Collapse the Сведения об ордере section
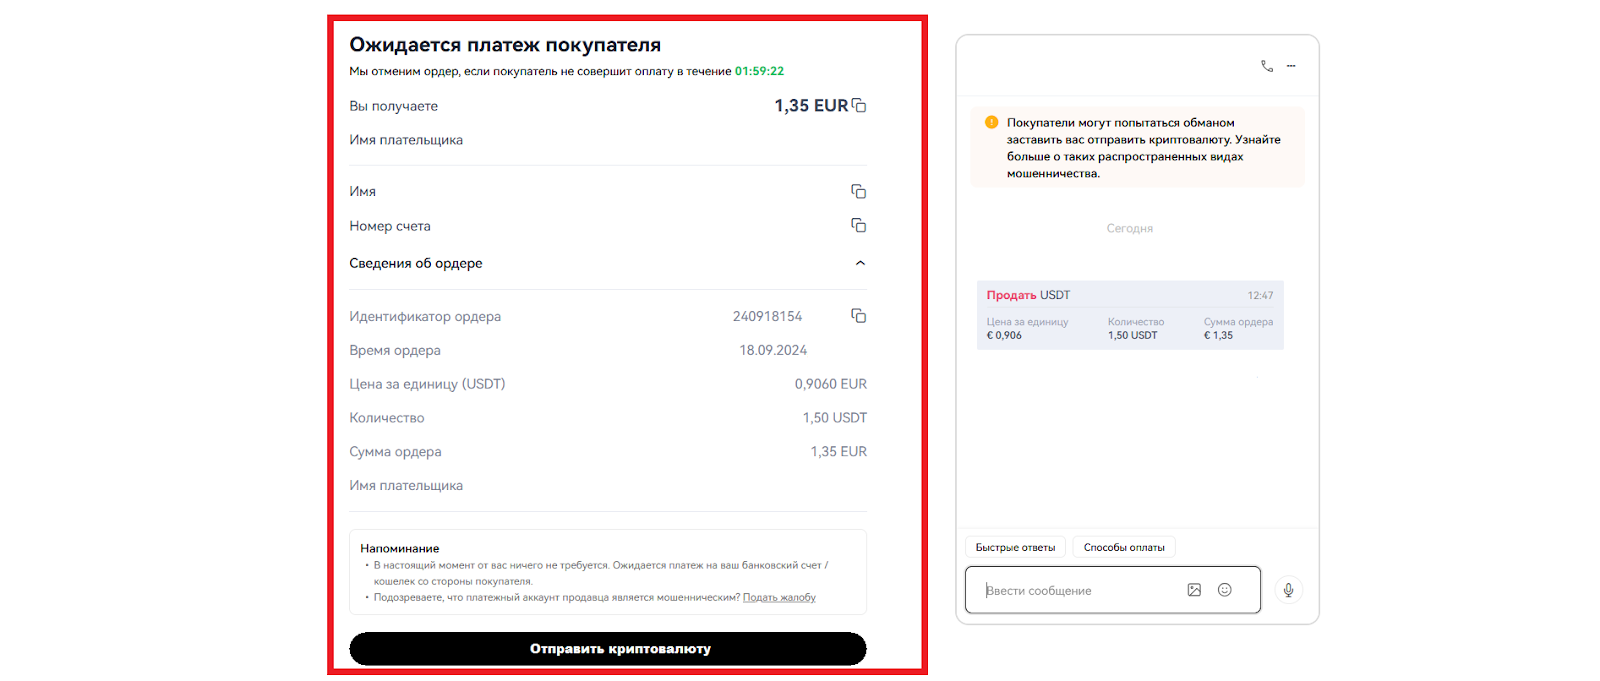The image size is (1600, 681). (860, 263)
